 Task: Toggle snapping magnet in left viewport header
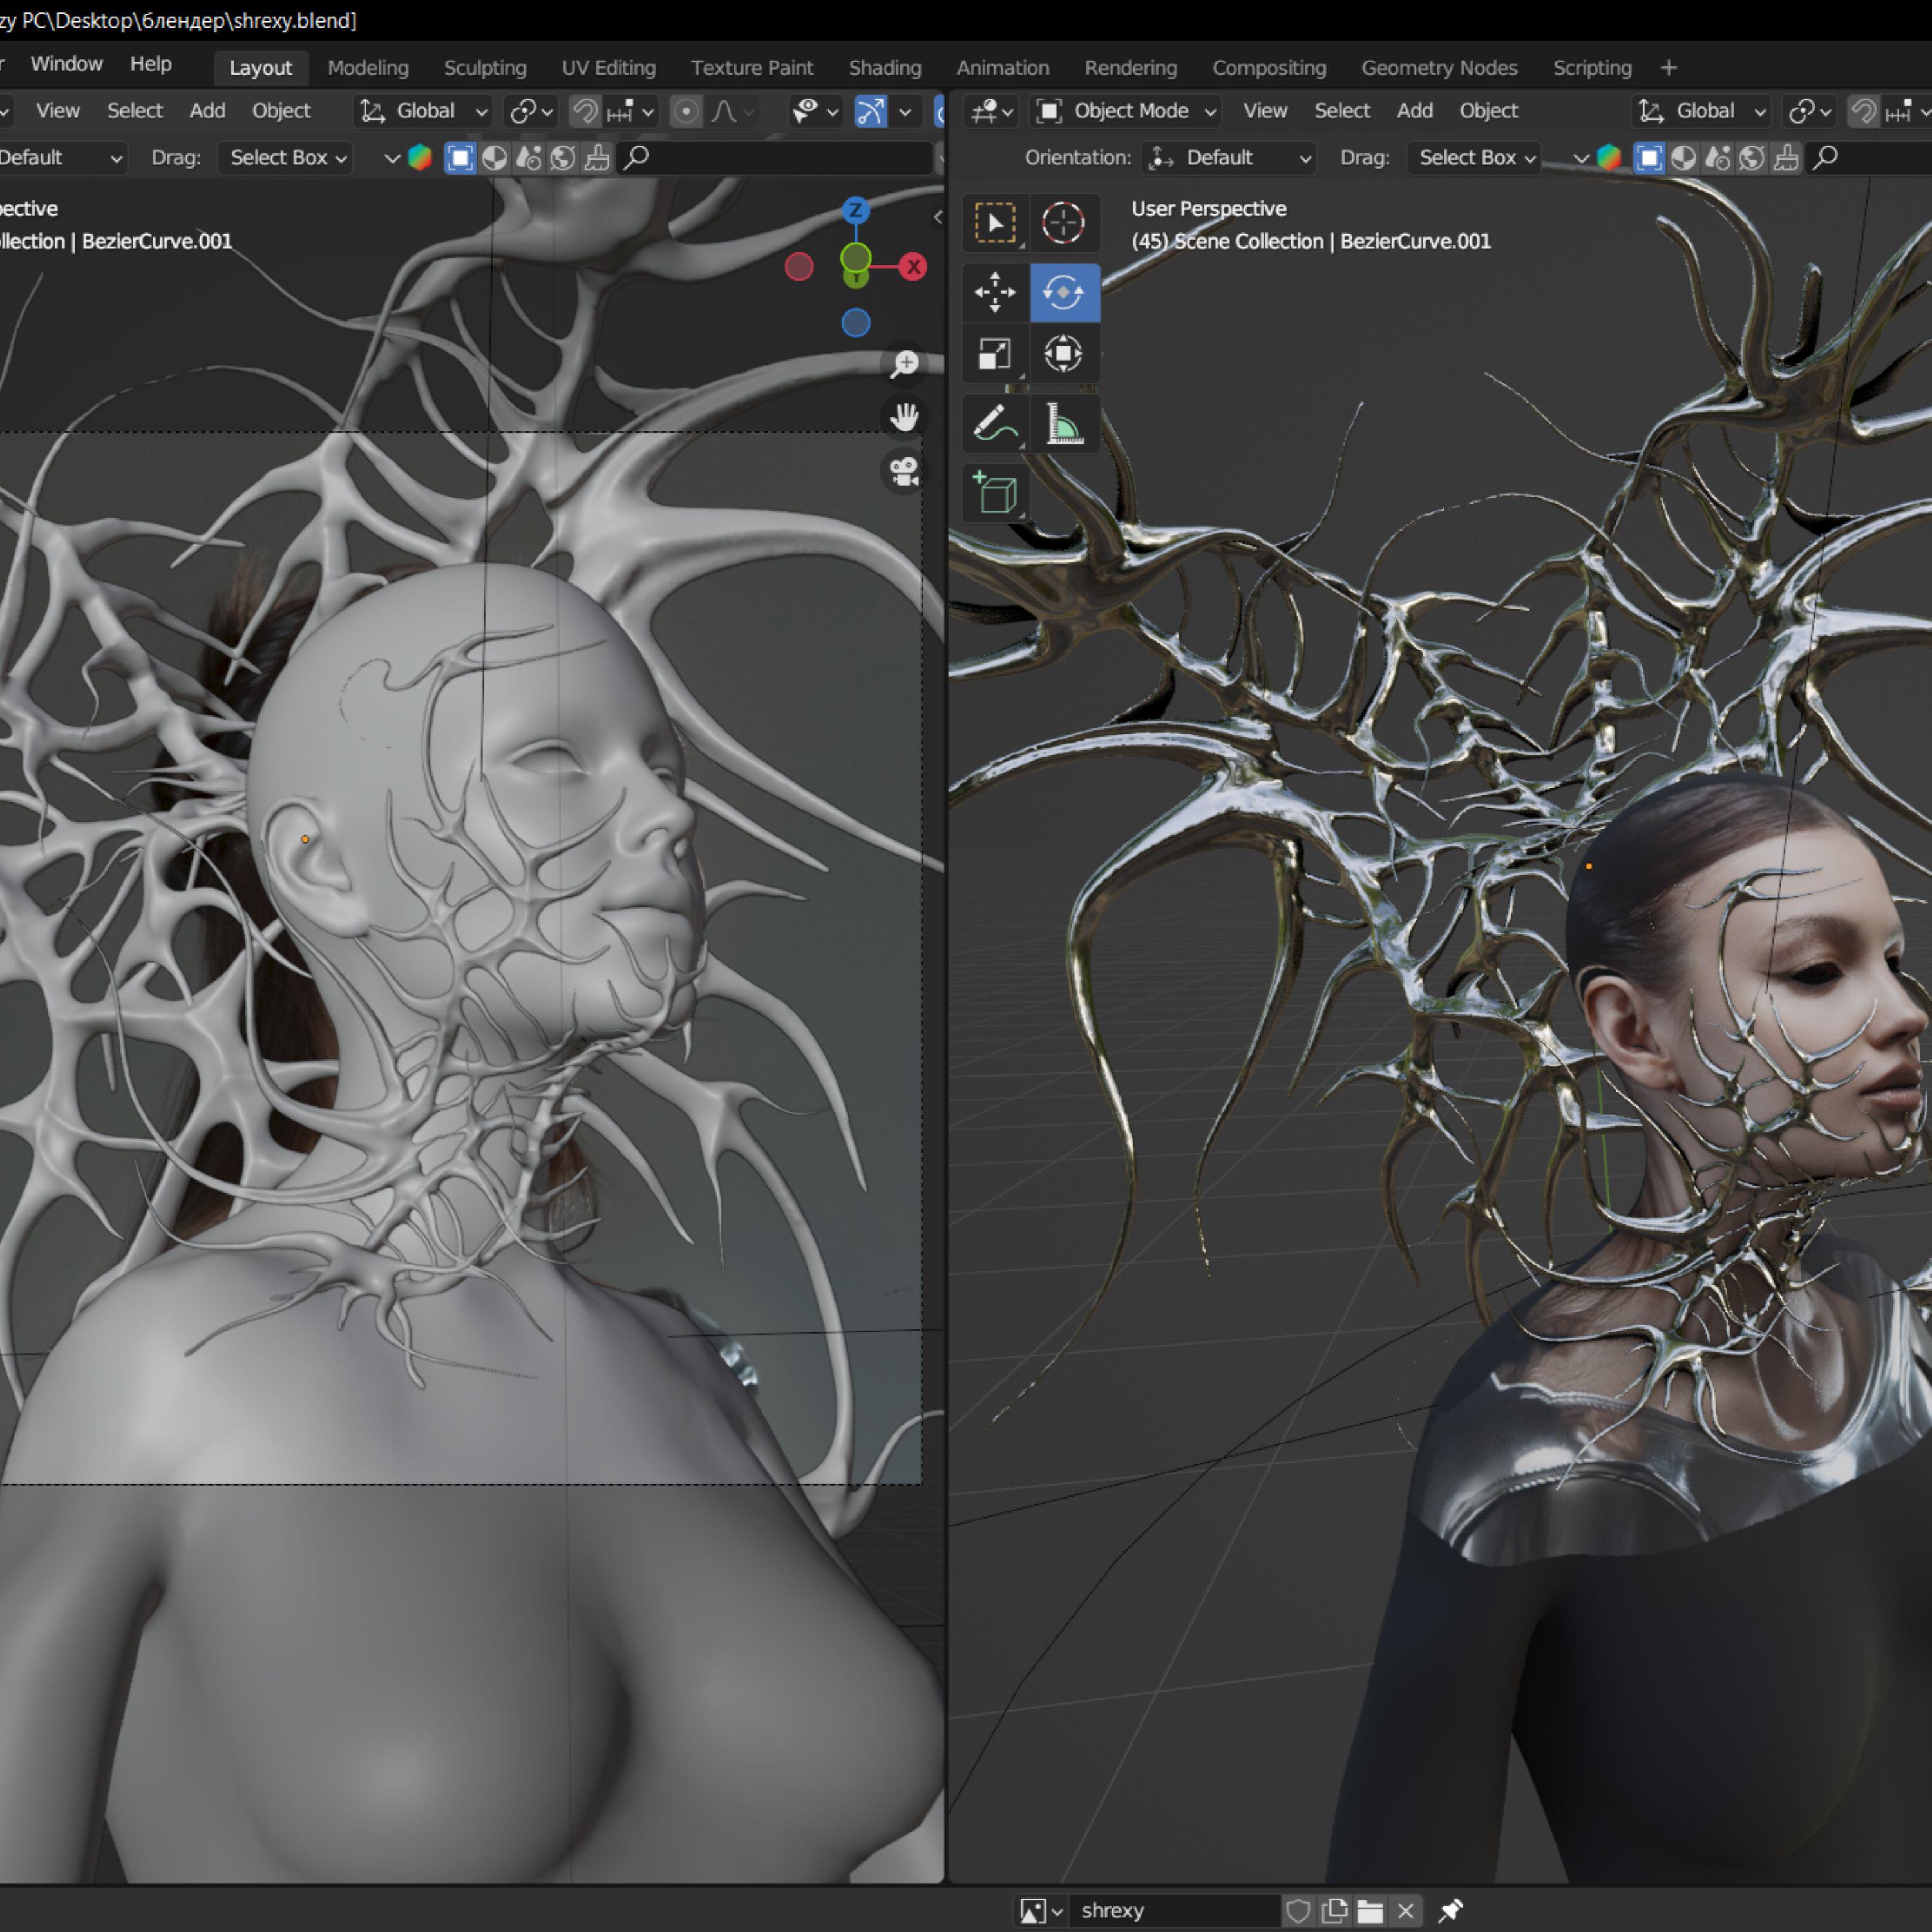pyautogui.click(x=585, y=111)
